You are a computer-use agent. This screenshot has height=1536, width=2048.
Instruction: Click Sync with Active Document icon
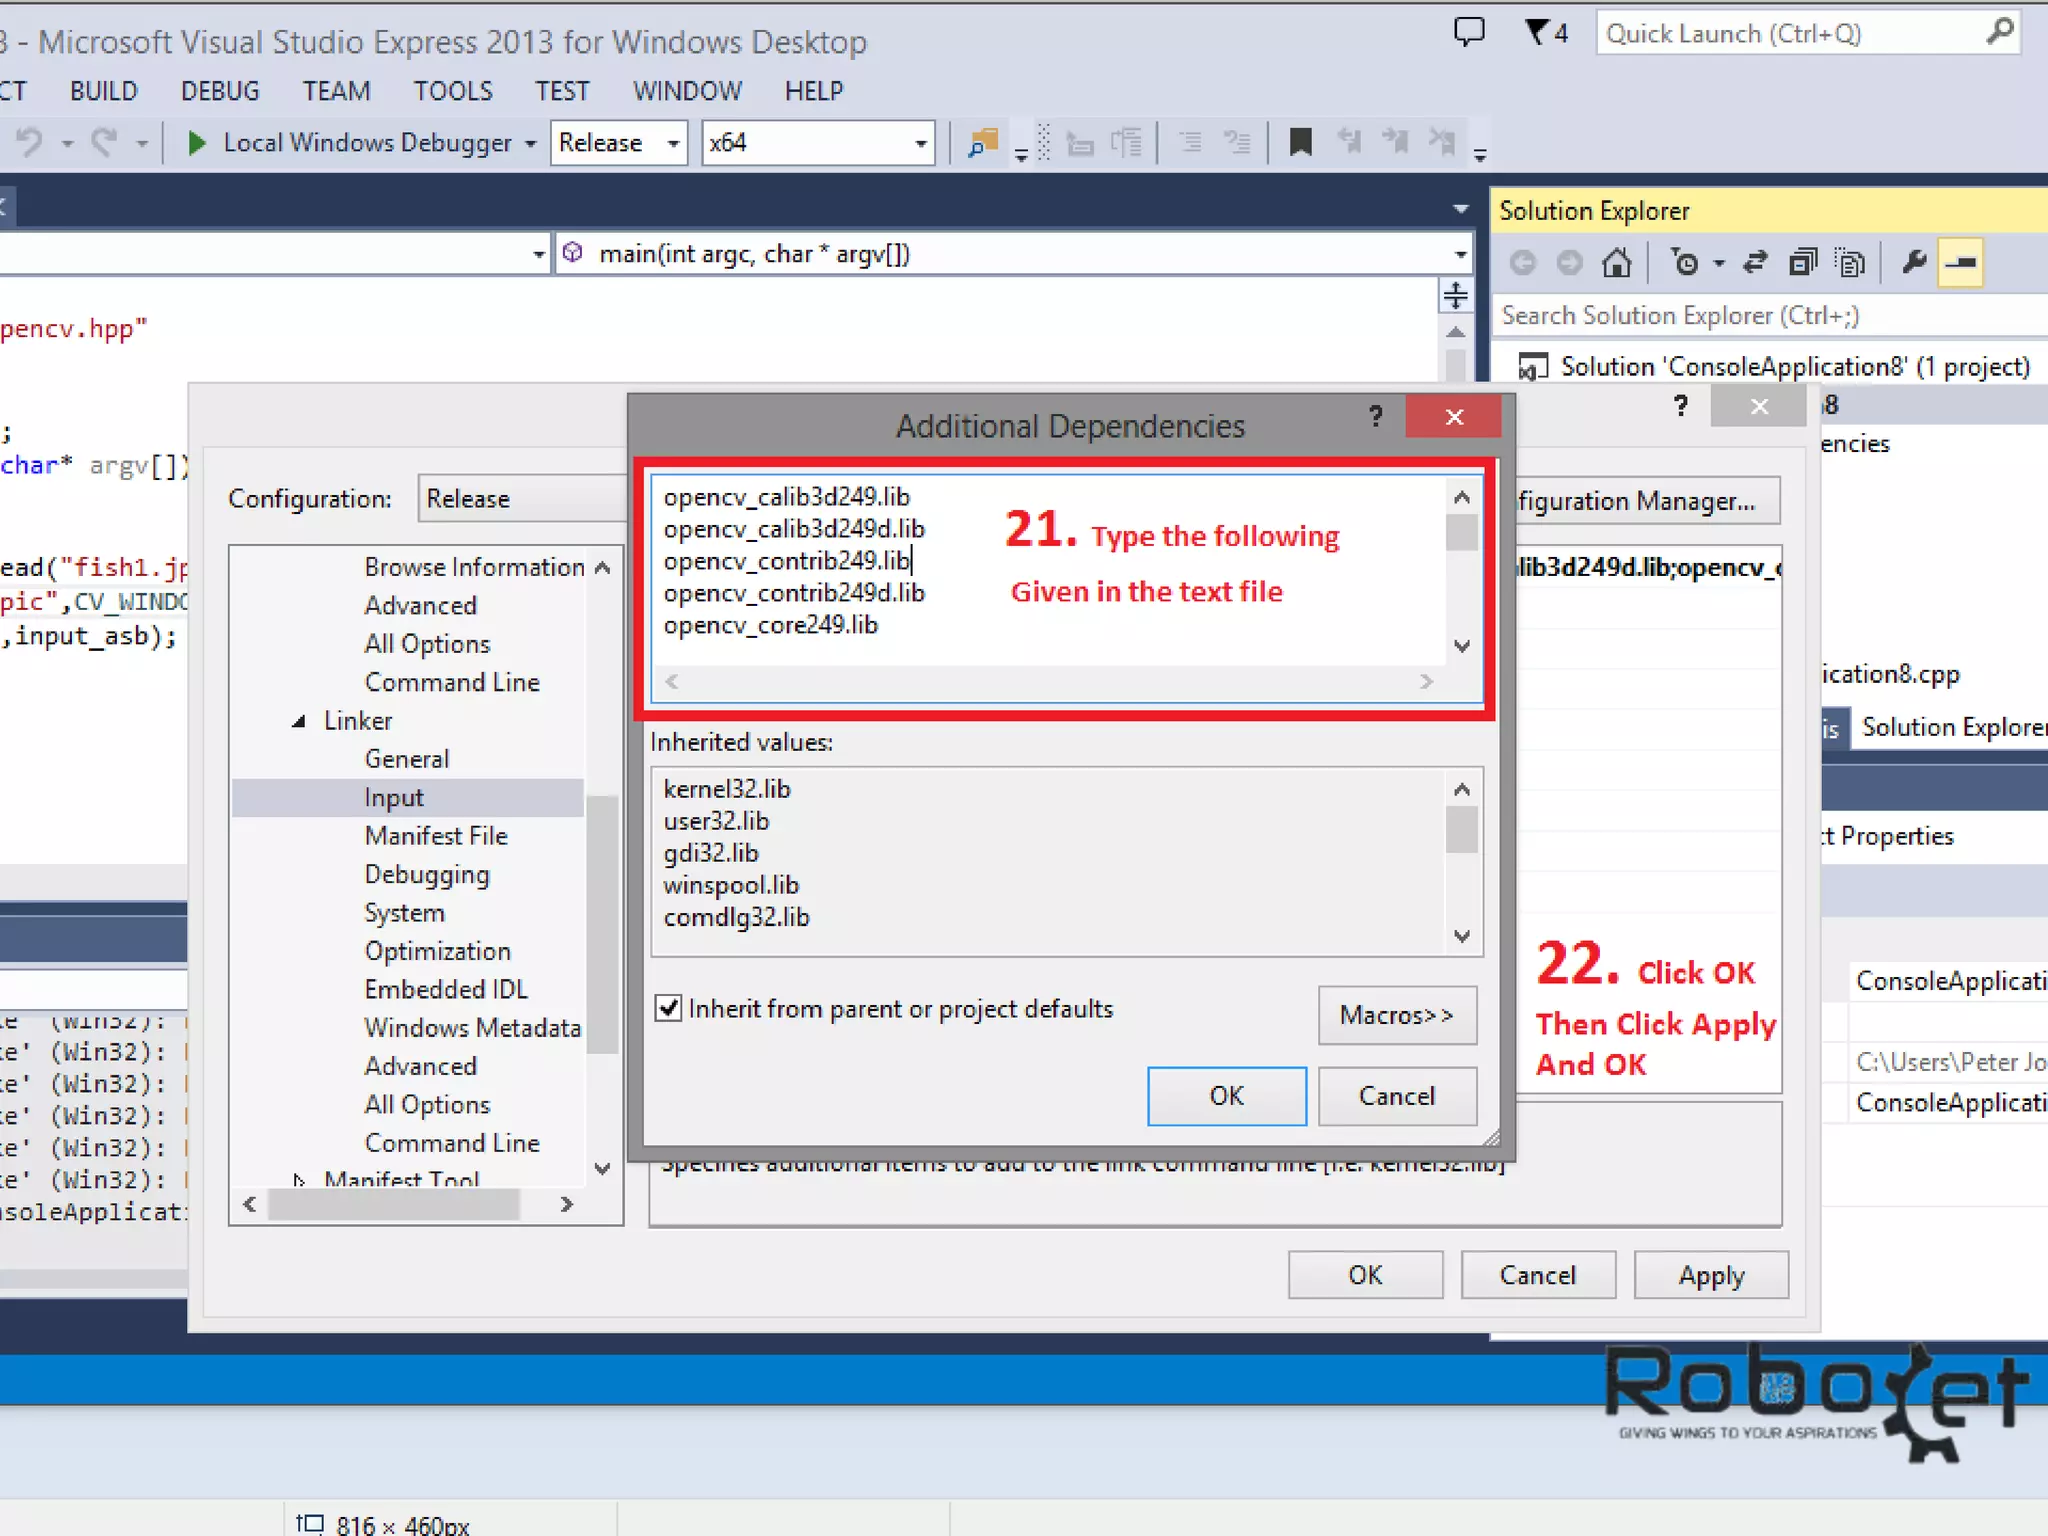(x=1755, y=263)
